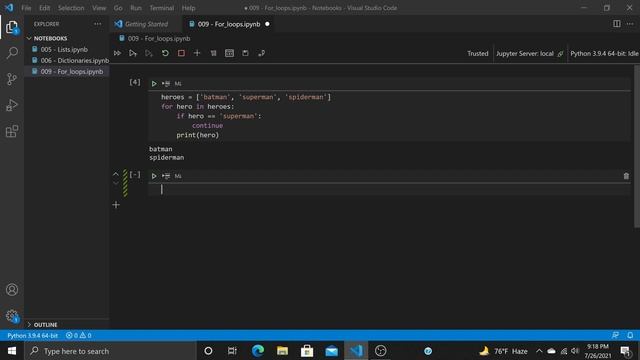Open the Accounts menu icon
640x360 pixels.
click(12, 289)
